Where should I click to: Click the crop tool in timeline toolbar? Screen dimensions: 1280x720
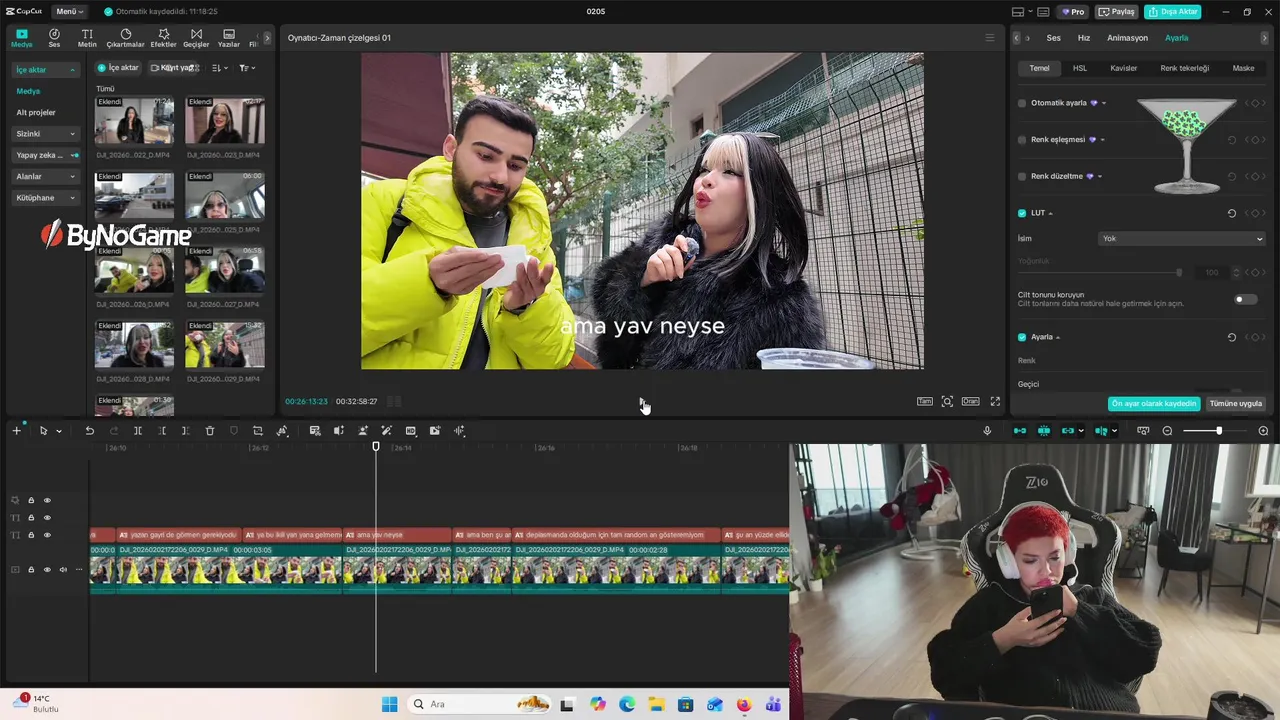pos(257,431)
